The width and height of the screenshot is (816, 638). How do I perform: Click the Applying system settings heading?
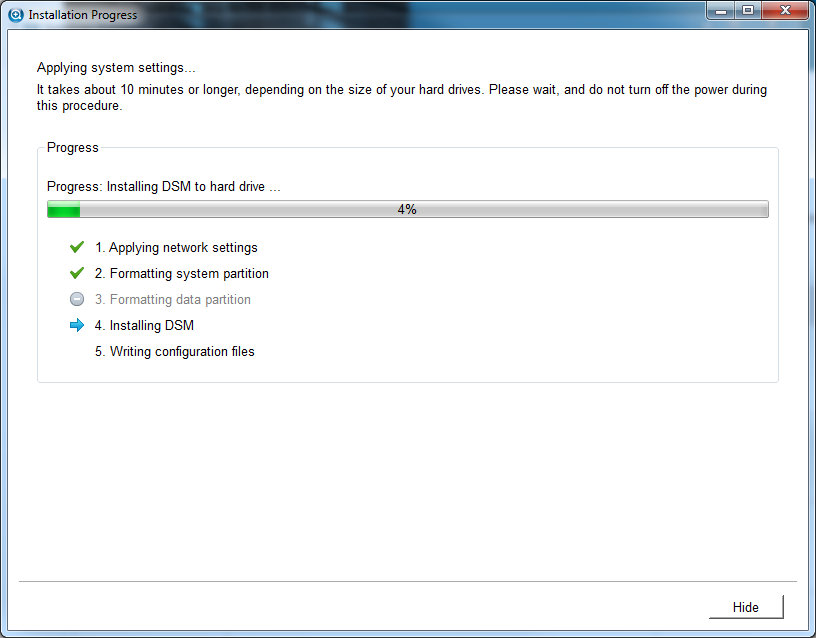click(117, 68)
